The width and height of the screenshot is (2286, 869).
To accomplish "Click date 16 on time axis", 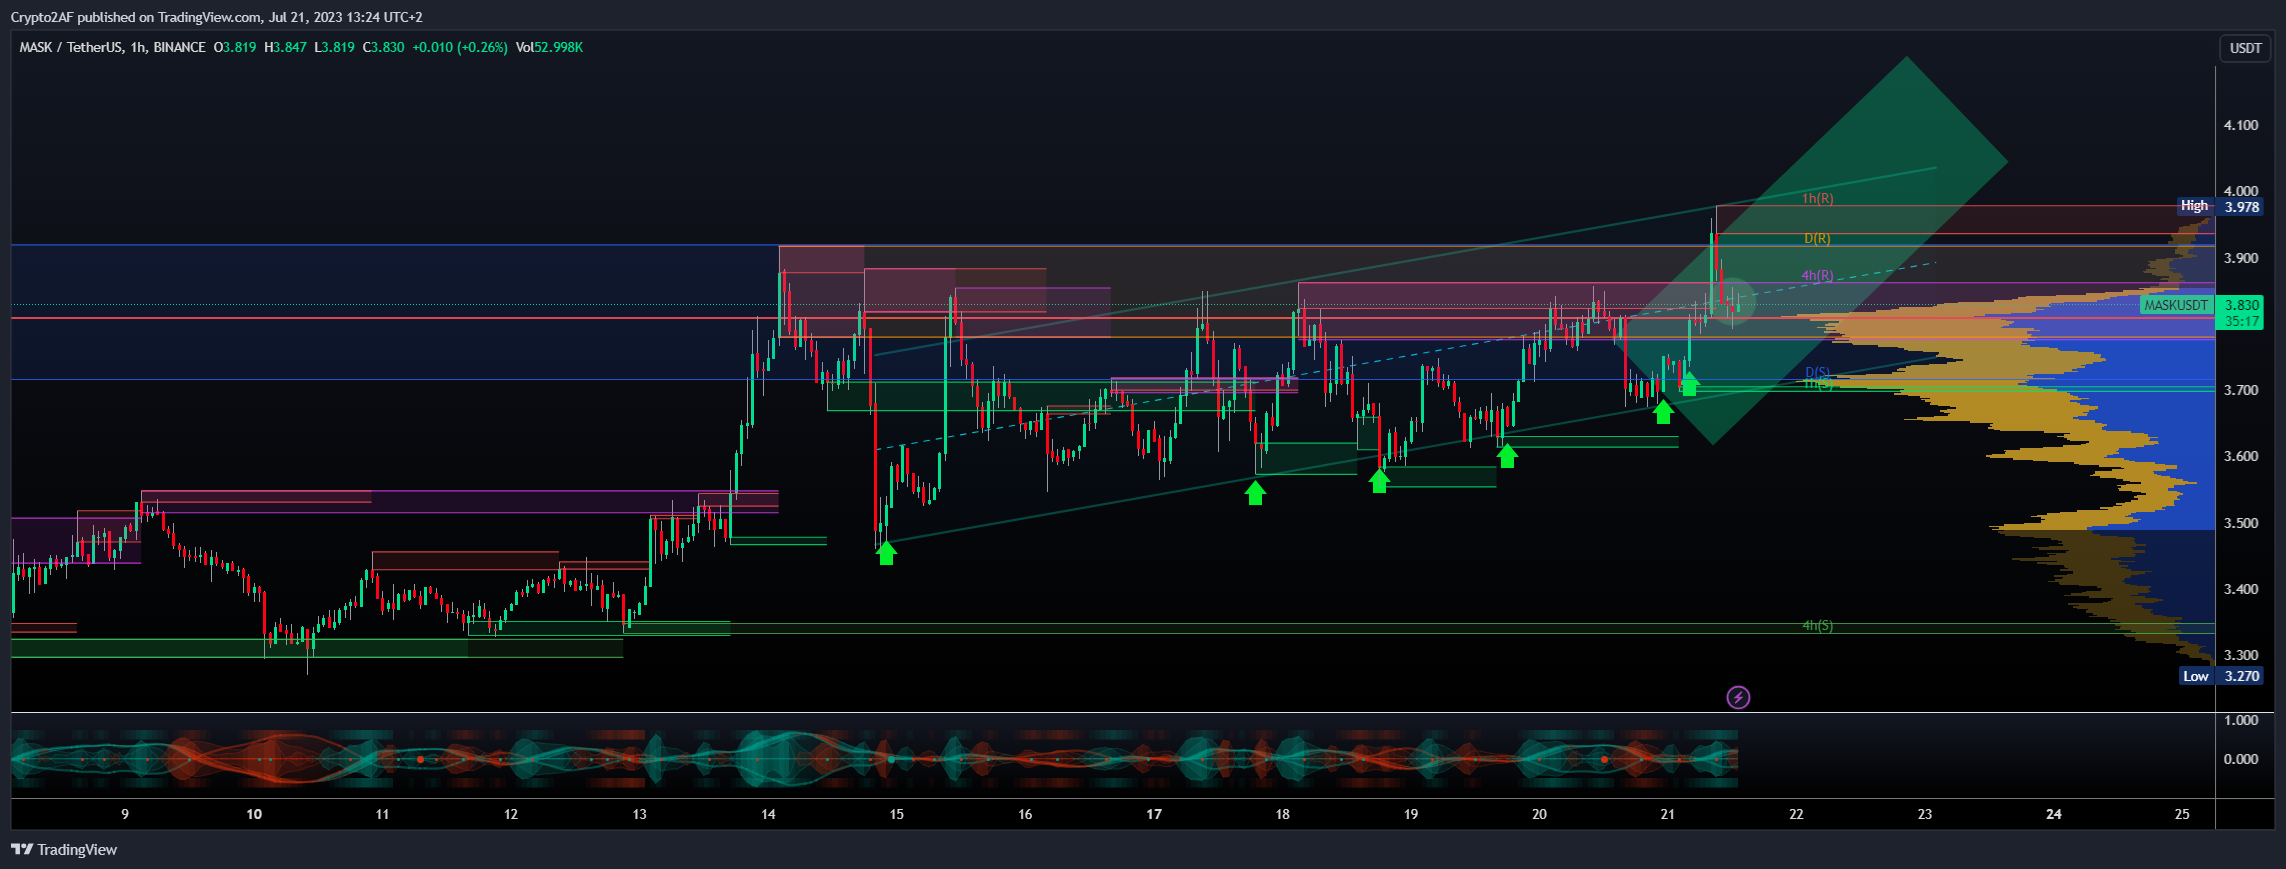I will 1025,814.
